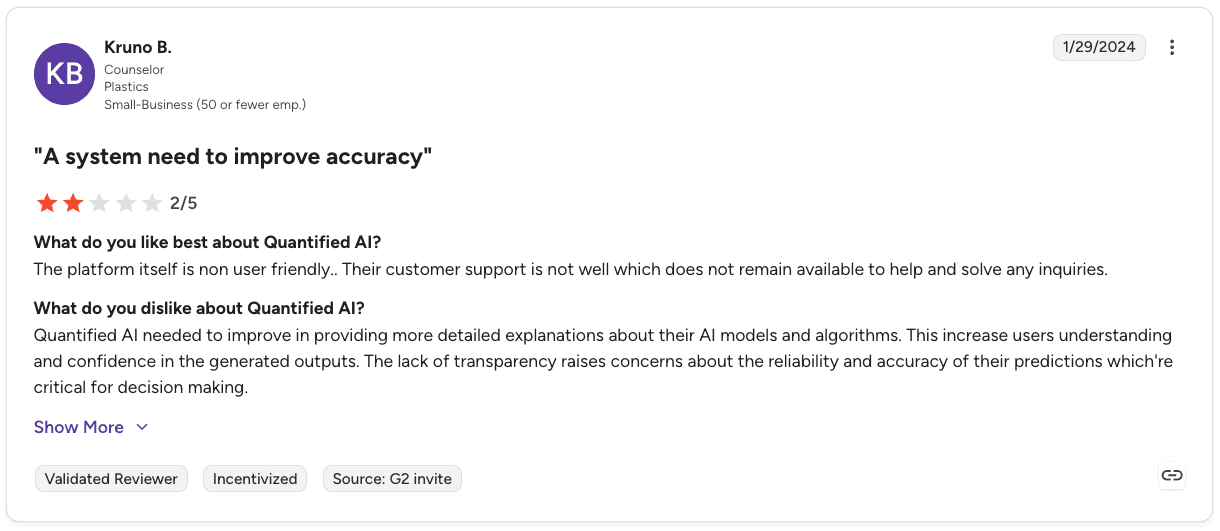Click the fourth empty rating star
Image resolution: width=1220 pixels, height=531 pixels.
[126, 204]
